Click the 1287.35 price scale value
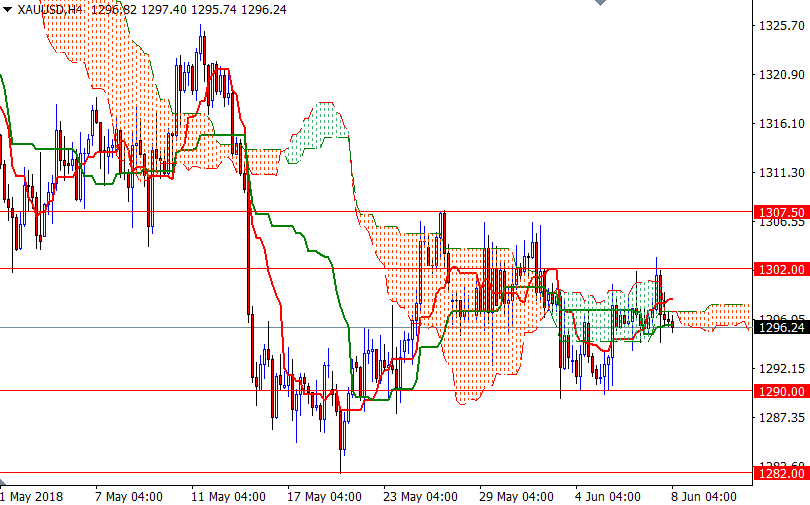The height and width of the screenshot is (505, 810). pyautogui.click(x=782, y=417)
